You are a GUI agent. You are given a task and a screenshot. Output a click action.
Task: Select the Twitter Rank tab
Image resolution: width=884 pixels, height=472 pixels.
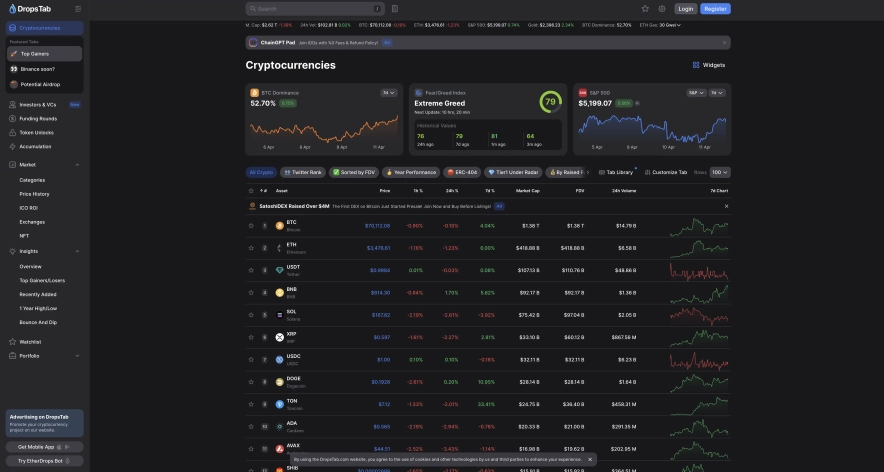click(x=302, y=172)
